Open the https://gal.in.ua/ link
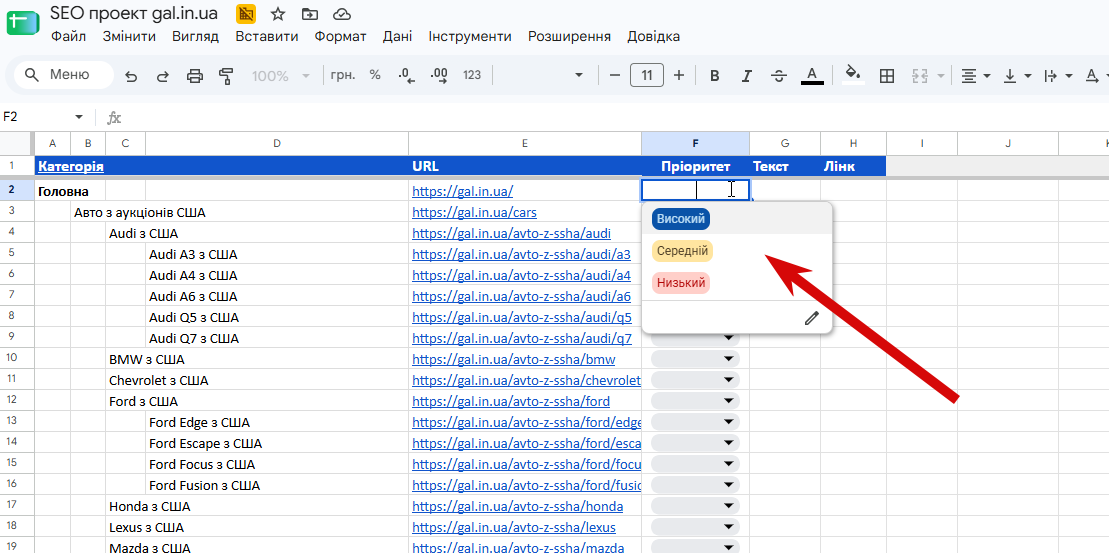The image size is (1109, 553). pyautogui.click(x=463, y=191)
